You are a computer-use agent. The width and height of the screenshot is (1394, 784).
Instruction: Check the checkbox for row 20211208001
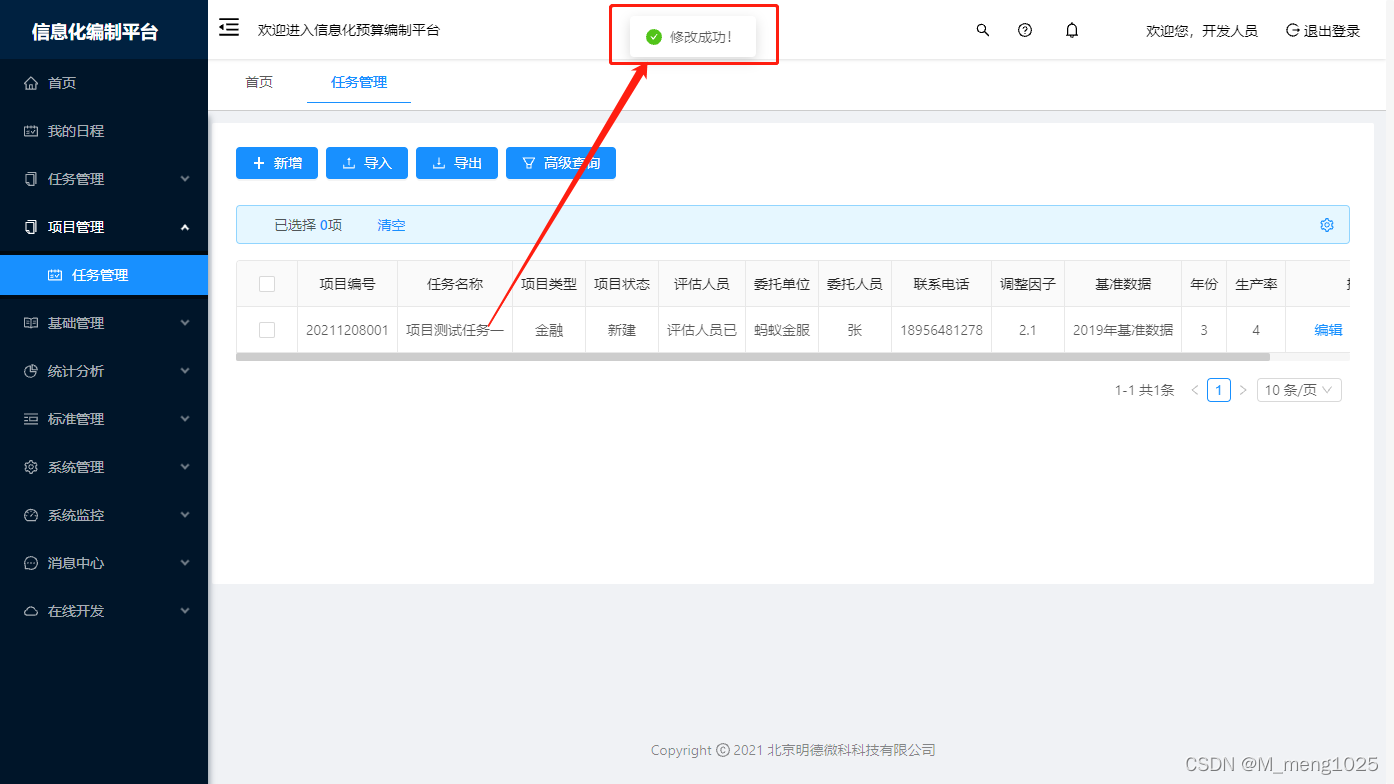coord(267,329)
